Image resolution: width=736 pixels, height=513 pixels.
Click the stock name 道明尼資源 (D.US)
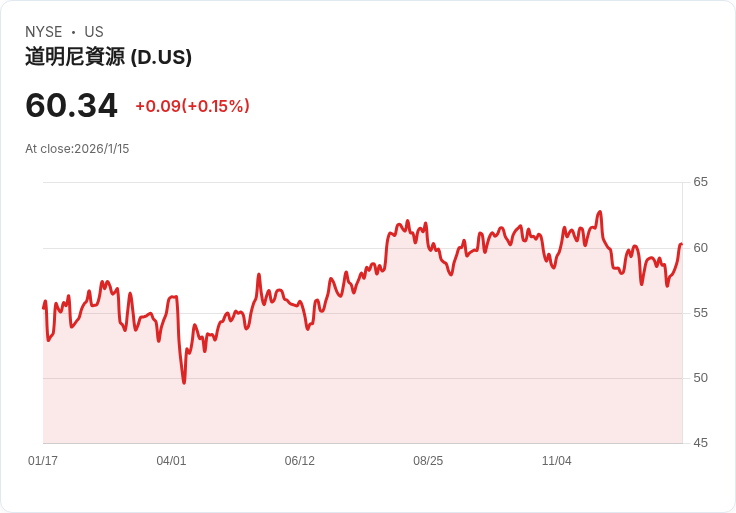(108, 57)
